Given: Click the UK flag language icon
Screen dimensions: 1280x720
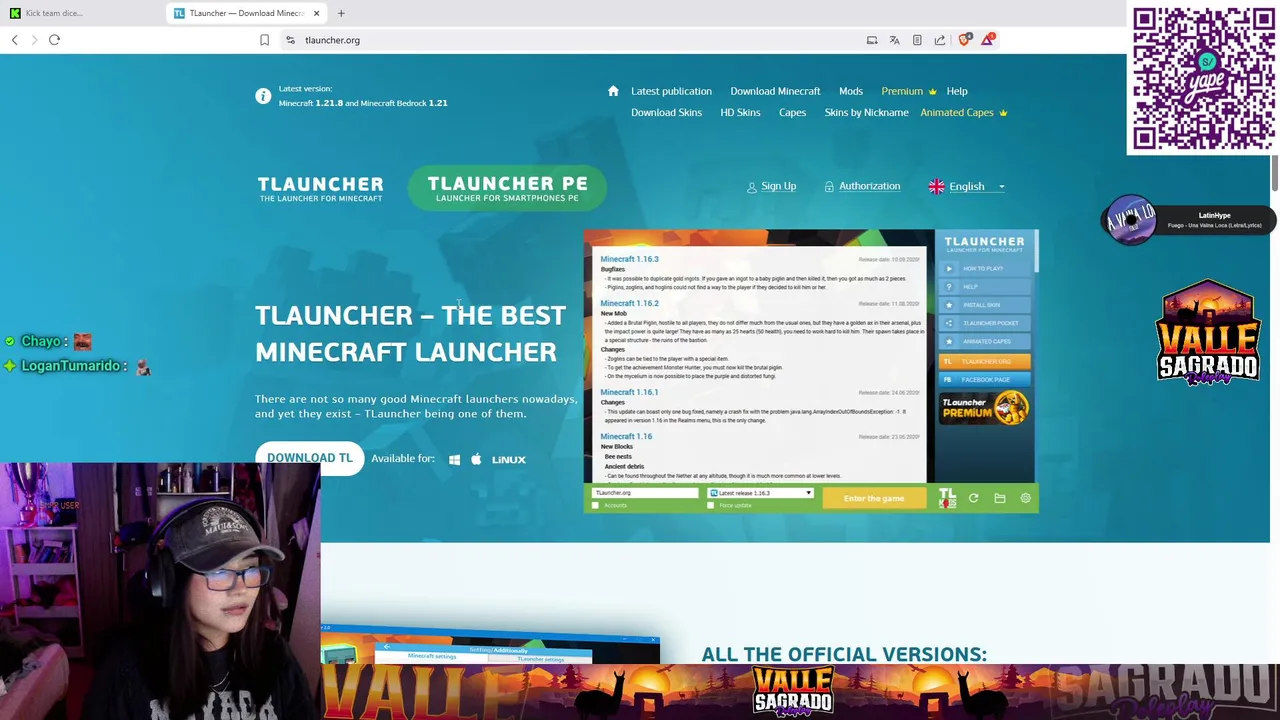Looking at the screenshot, I should tap(937, 186).
